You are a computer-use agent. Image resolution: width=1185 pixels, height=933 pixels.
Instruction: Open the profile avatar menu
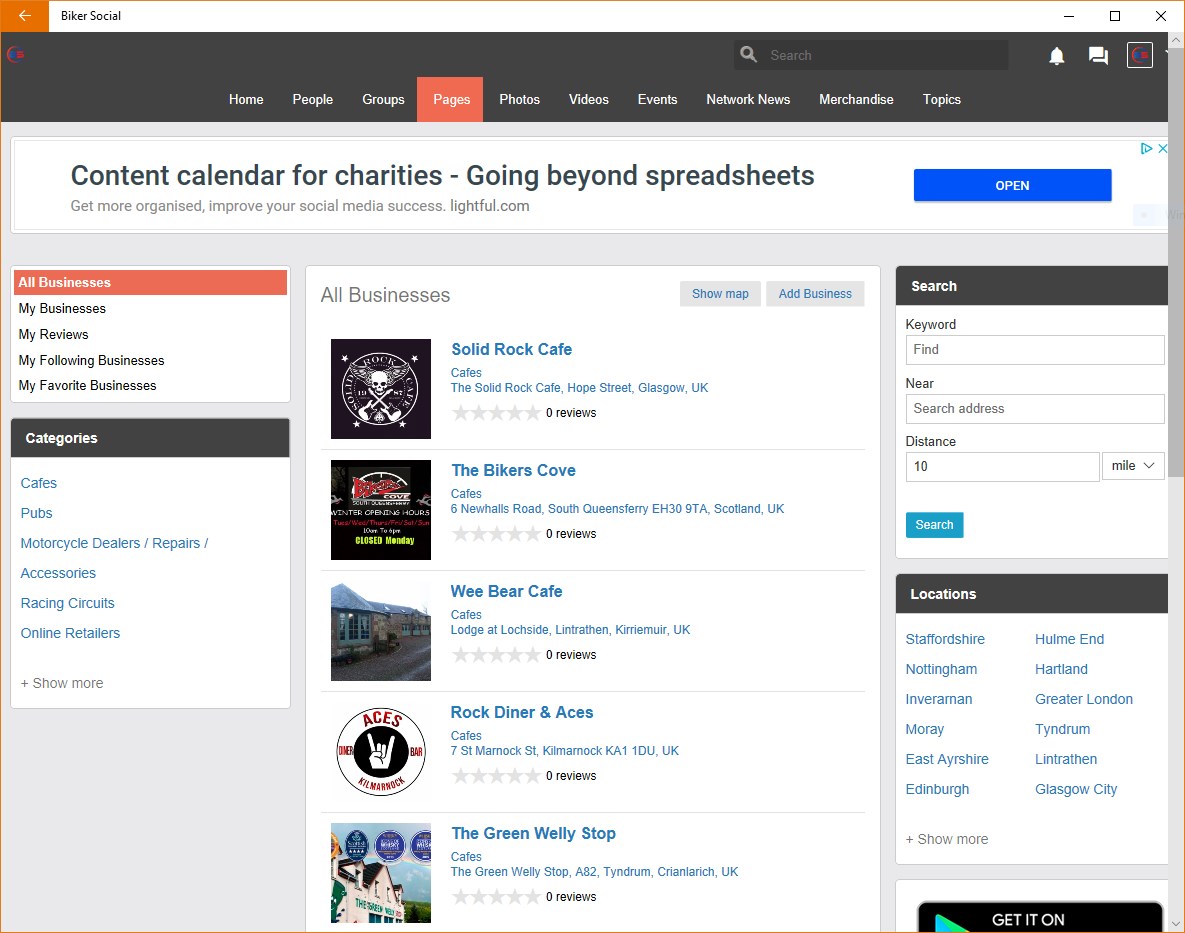pos(1140,55)
